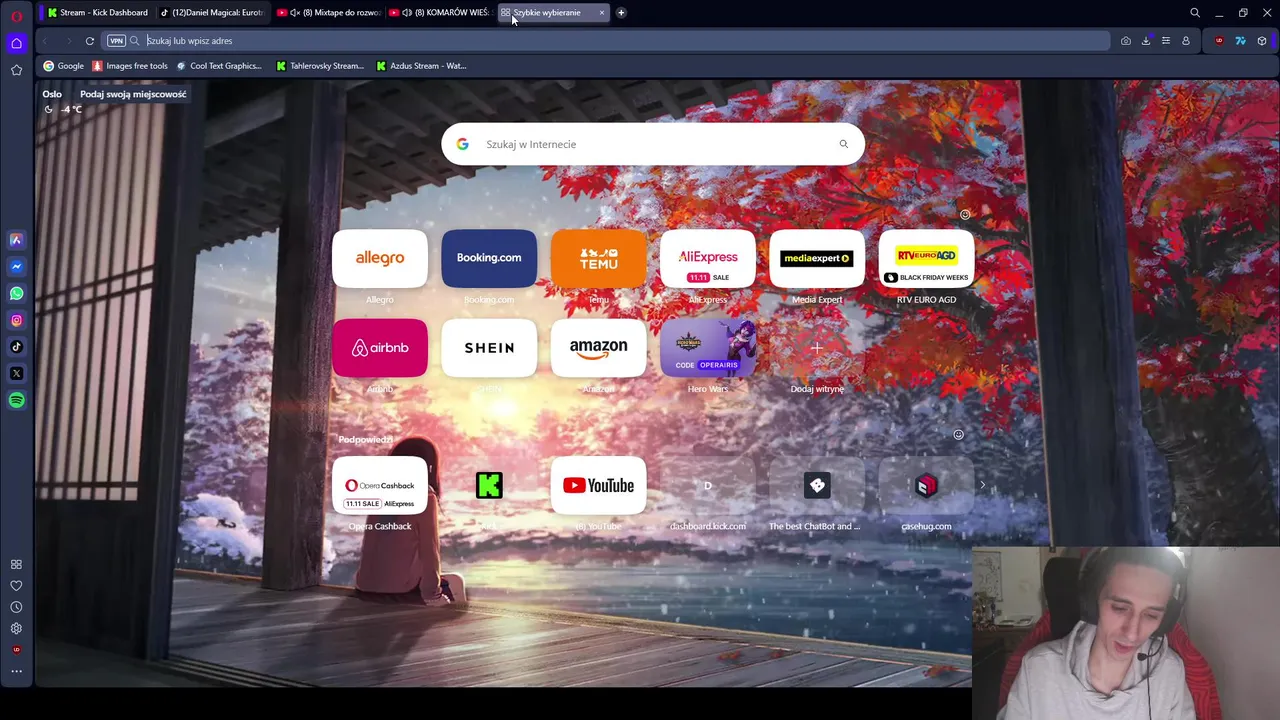Viewport: 1280px width, 720px height.
Task: Open a new tab with plus button
Action: click(x=621, y=13)
